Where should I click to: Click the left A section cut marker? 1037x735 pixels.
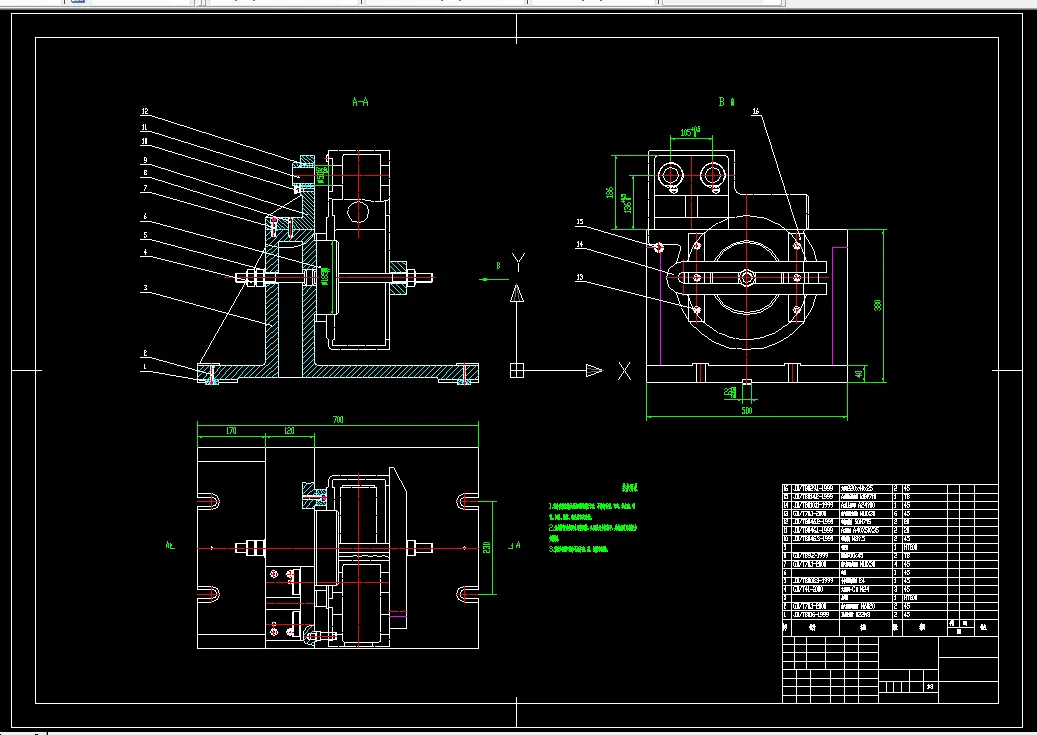(170, 546)
